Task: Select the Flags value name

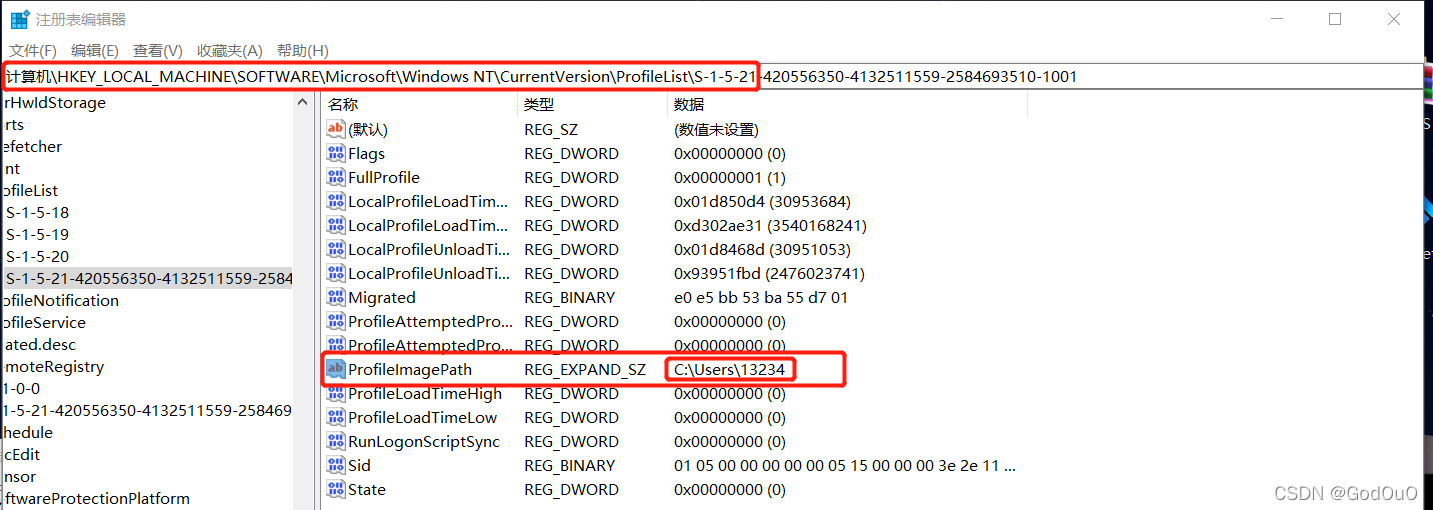Action: (x=366, y=153)
